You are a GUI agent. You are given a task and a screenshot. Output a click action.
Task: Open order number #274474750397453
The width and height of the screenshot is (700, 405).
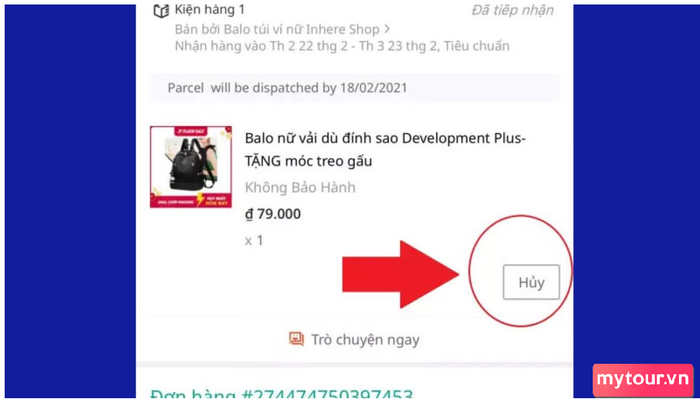click(281, 393)
